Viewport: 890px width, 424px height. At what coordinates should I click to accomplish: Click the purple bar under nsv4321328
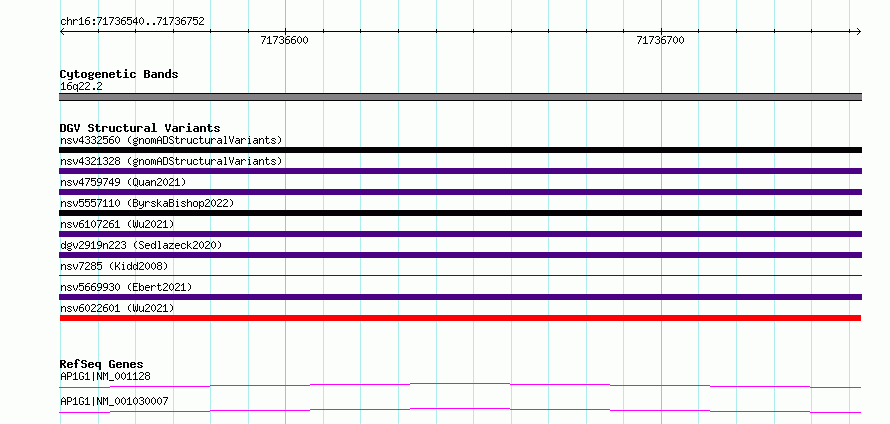click(x=460, y=171)
